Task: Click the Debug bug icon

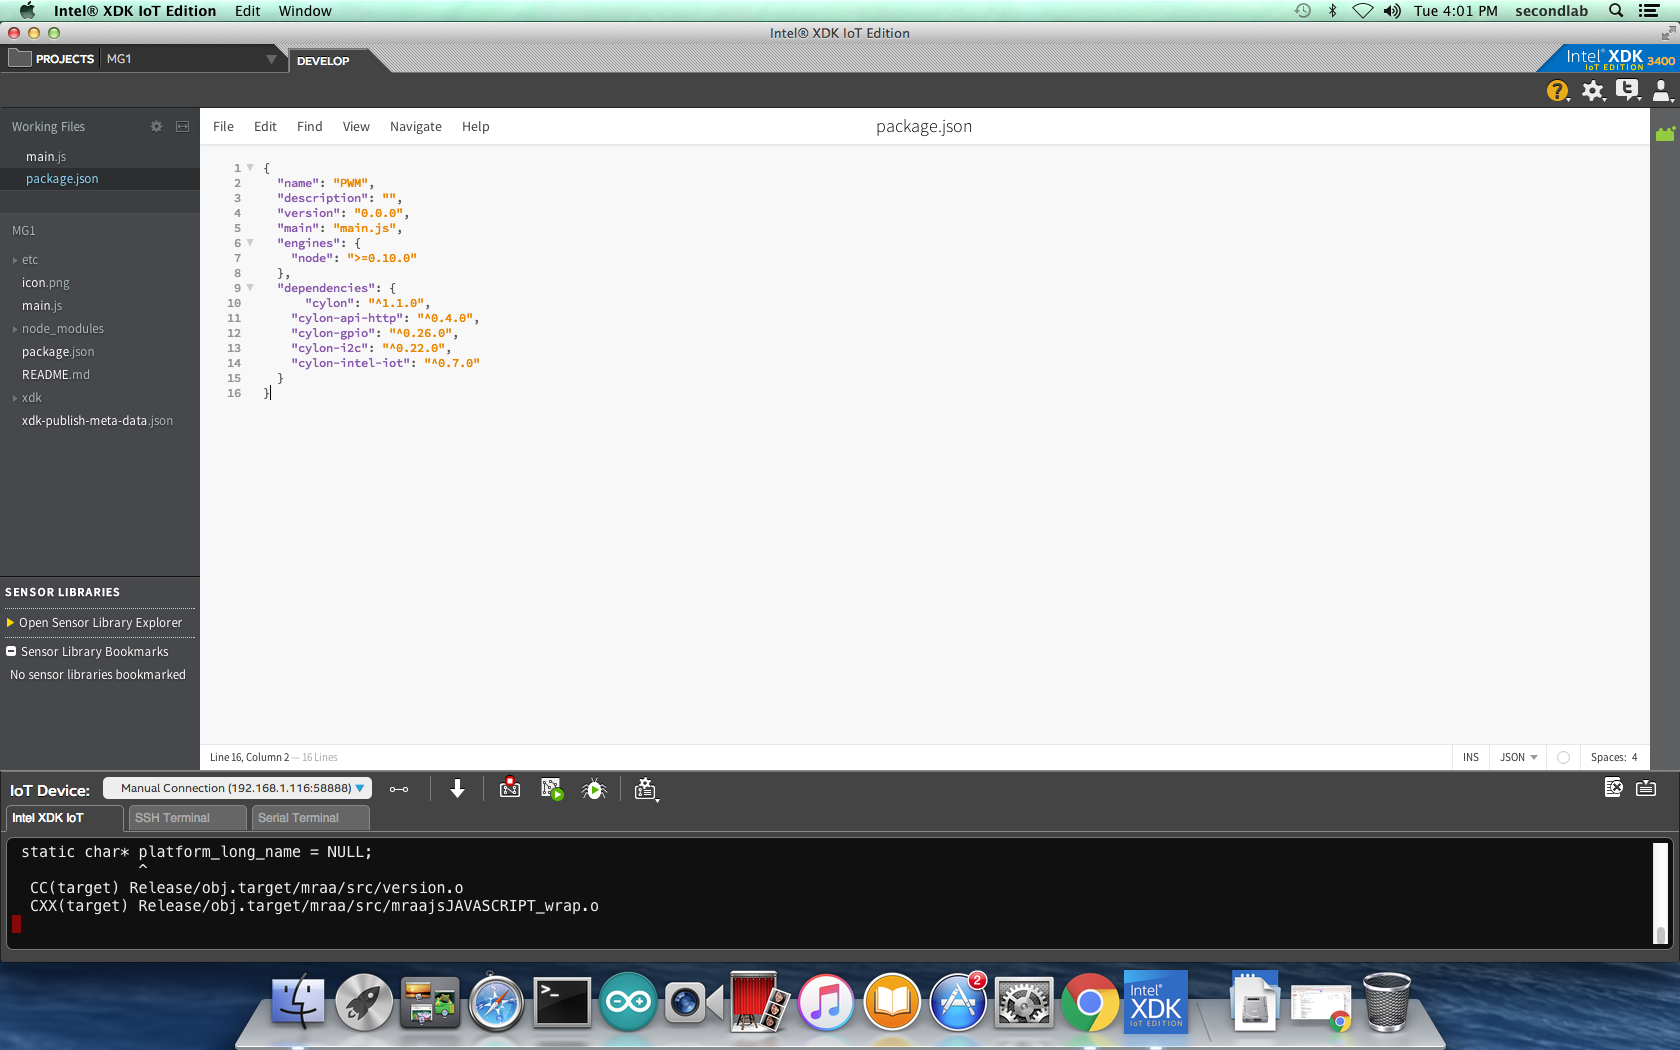Action: click(x=595, y=789)
